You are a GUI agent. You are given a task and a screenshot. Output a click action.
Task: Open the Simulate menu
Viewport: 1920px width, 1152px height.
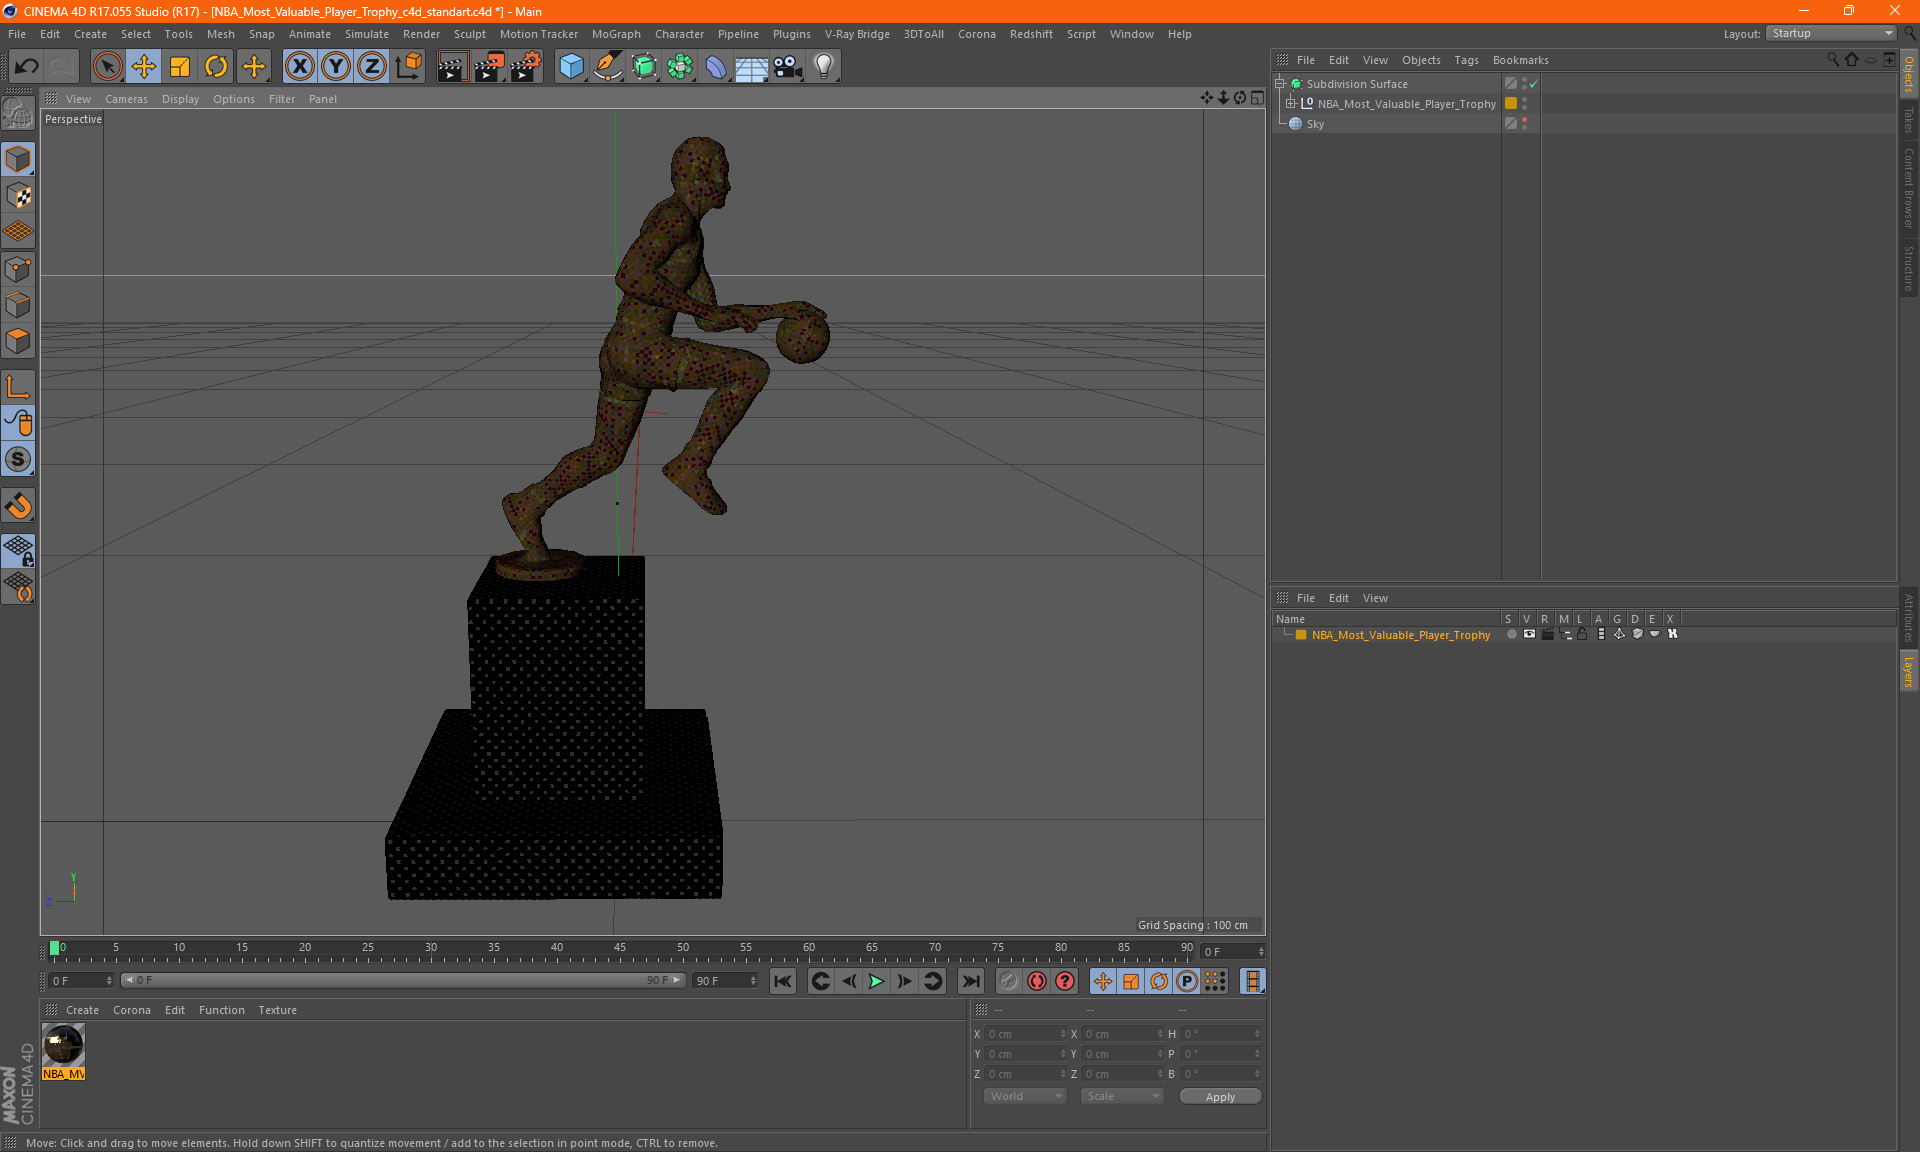coord(366,34)
